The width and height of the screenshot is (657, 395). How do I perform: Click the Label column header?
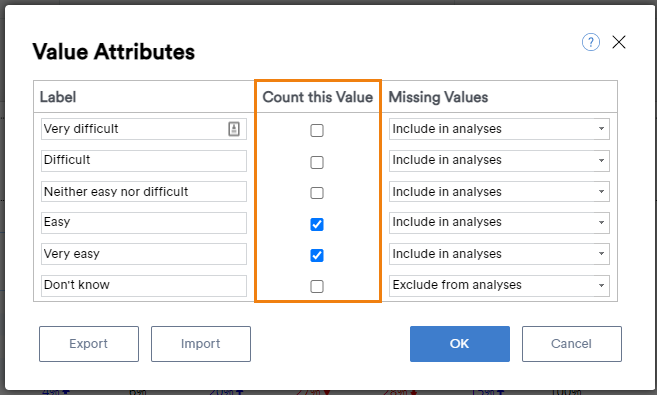tap(58, 97)
